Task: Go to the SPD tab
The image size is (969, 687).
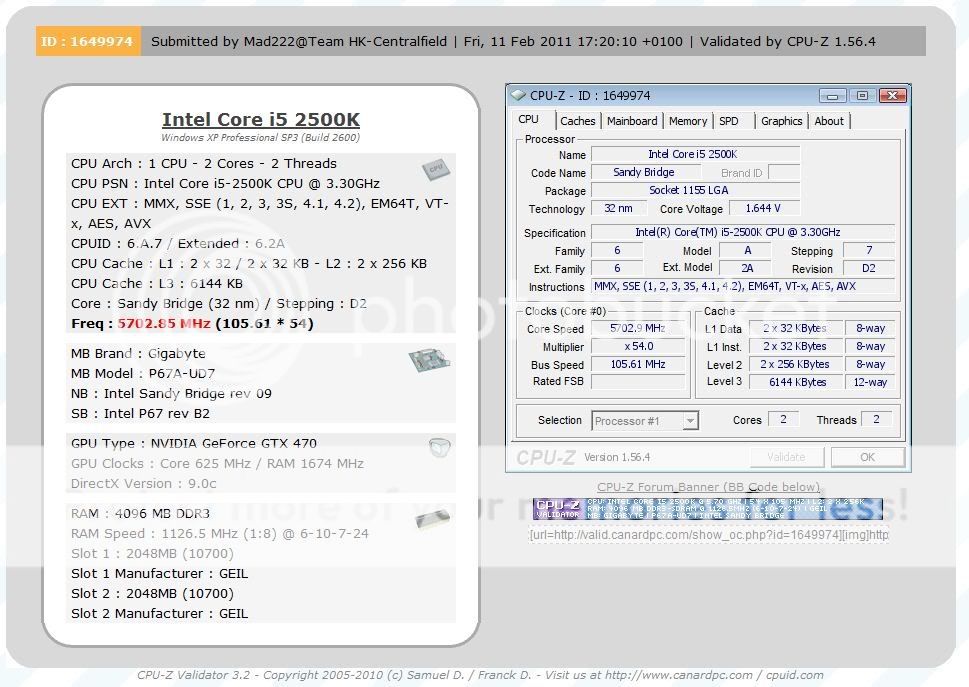Action: click(729, 121)
